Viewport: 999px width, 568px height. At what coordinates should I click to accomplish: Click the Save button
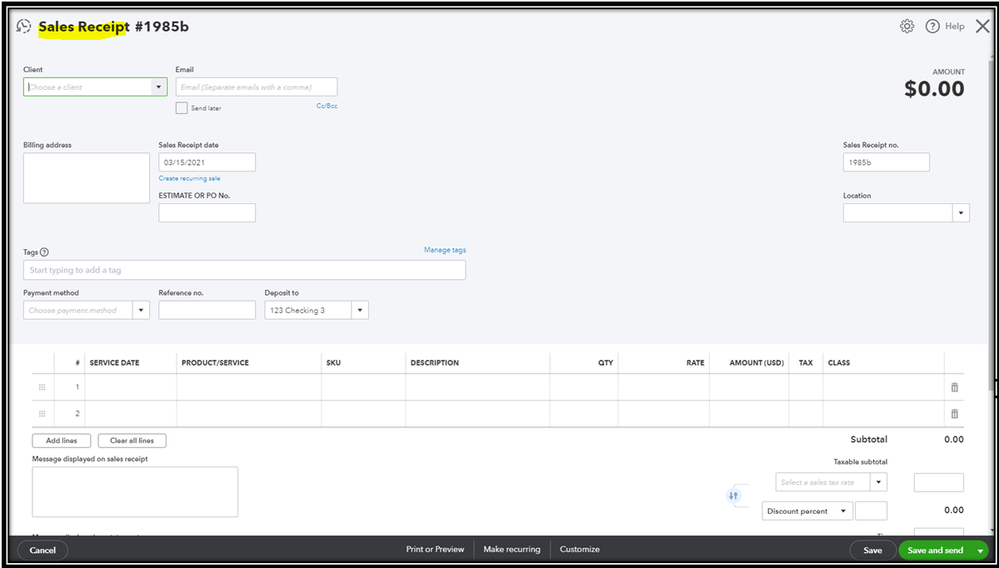coord(872,550)
